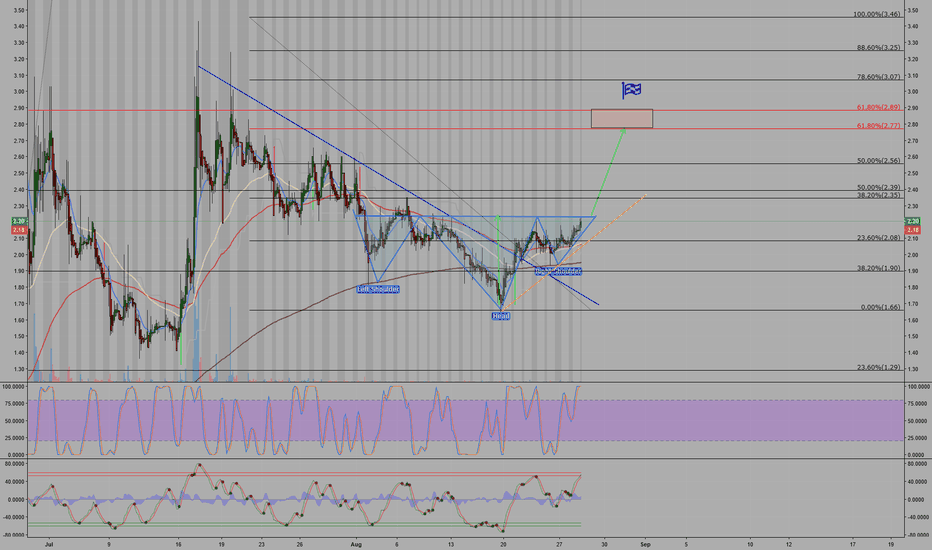This screenshot has height=550, width=932.
Task: Click the "10" date on time axis
Action: click(750, 543)
